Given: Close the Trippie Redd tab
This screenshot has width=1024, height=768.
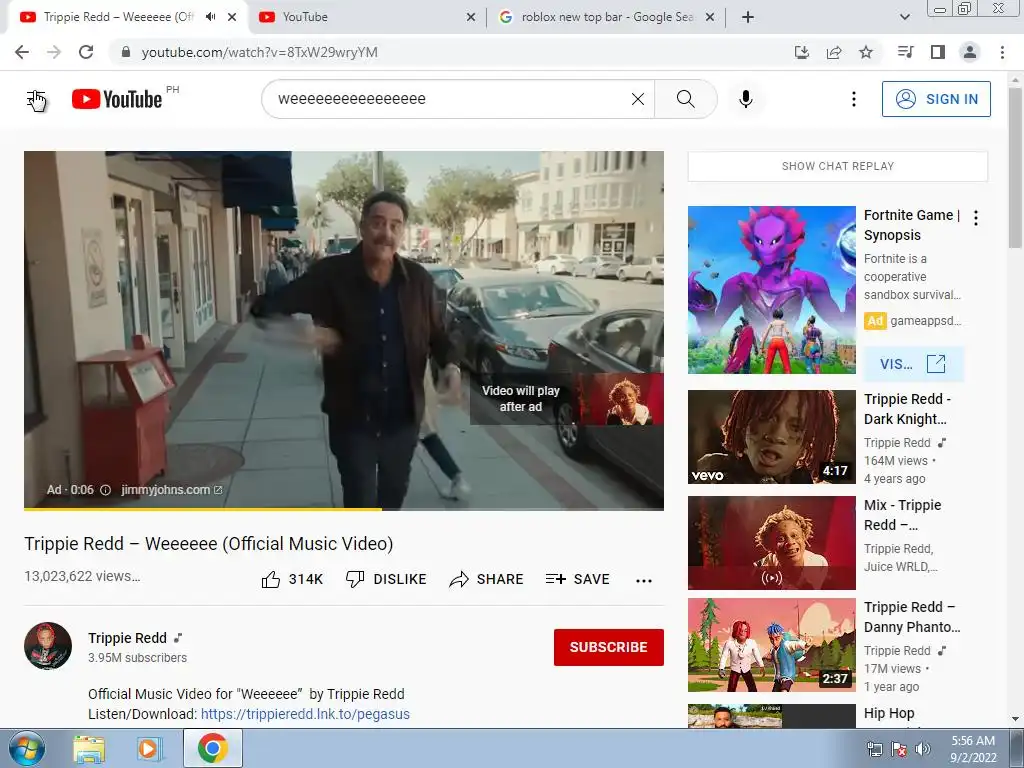Looking at the screenshot, I should (232, 17).
